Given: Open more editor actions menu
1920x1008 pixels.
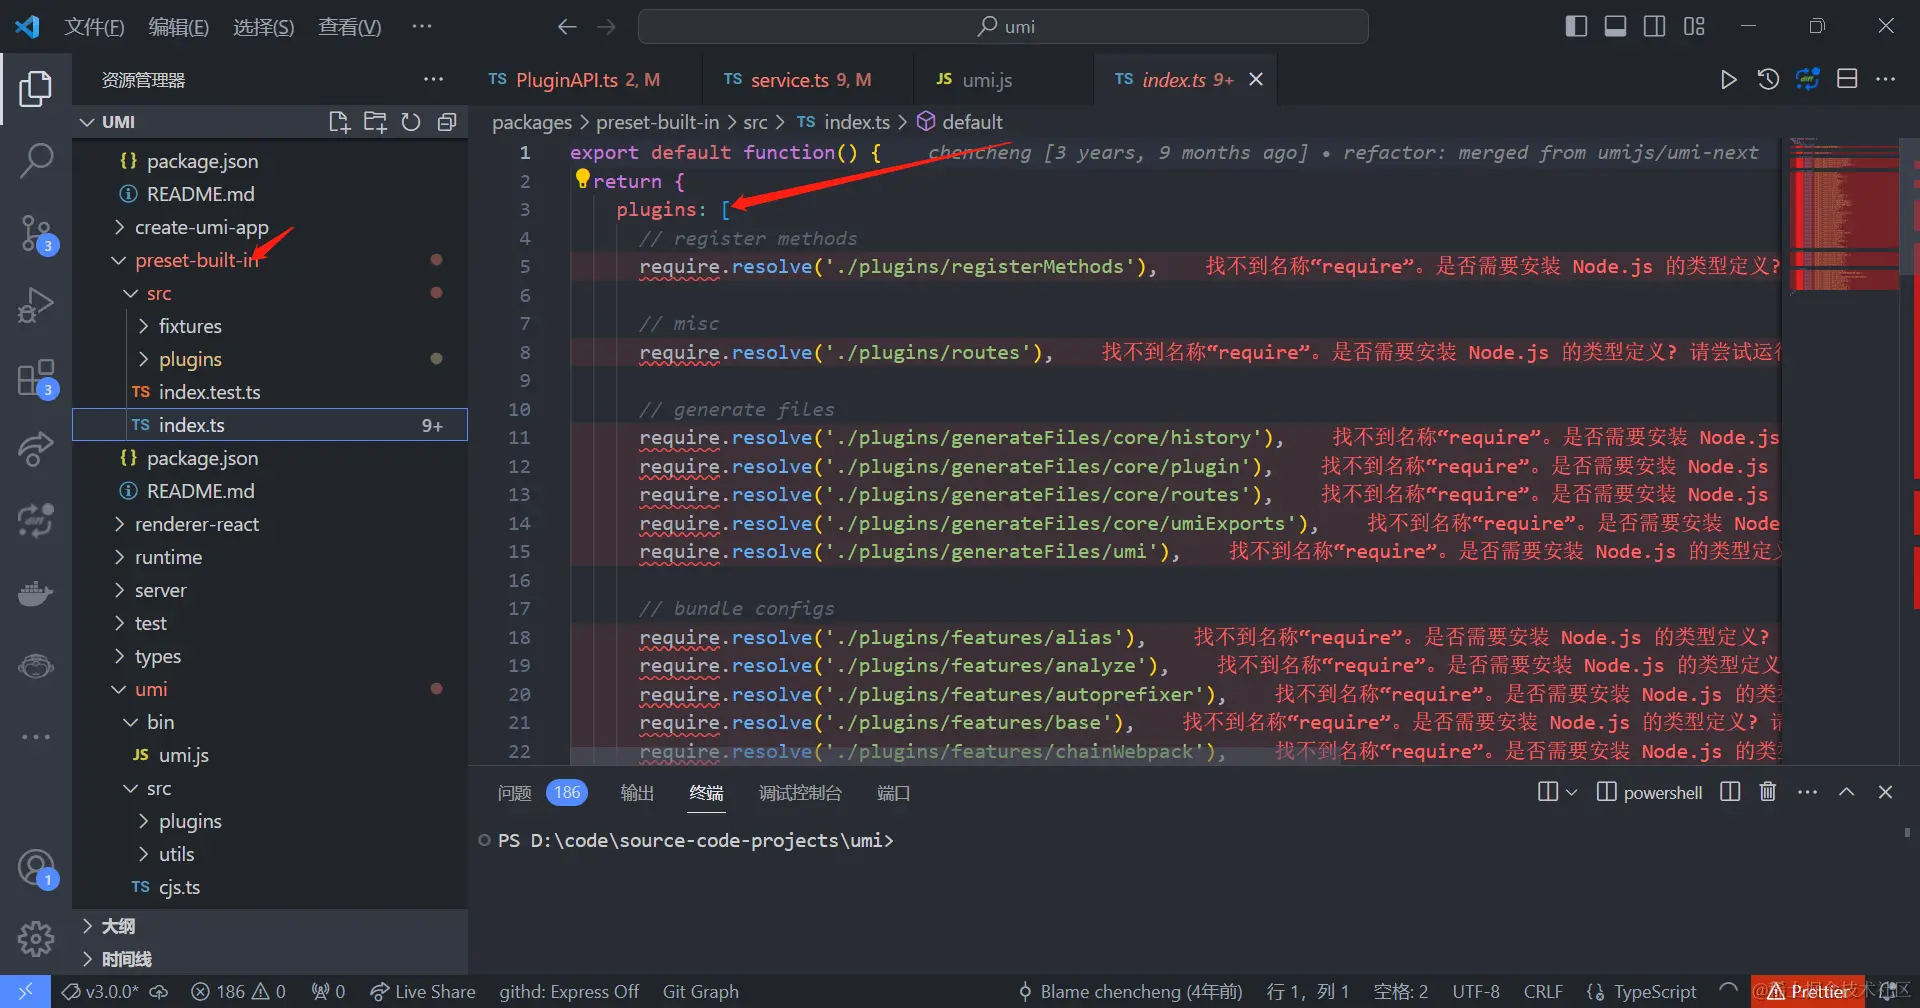Looking at the screenshot, I should point(1886,79).
